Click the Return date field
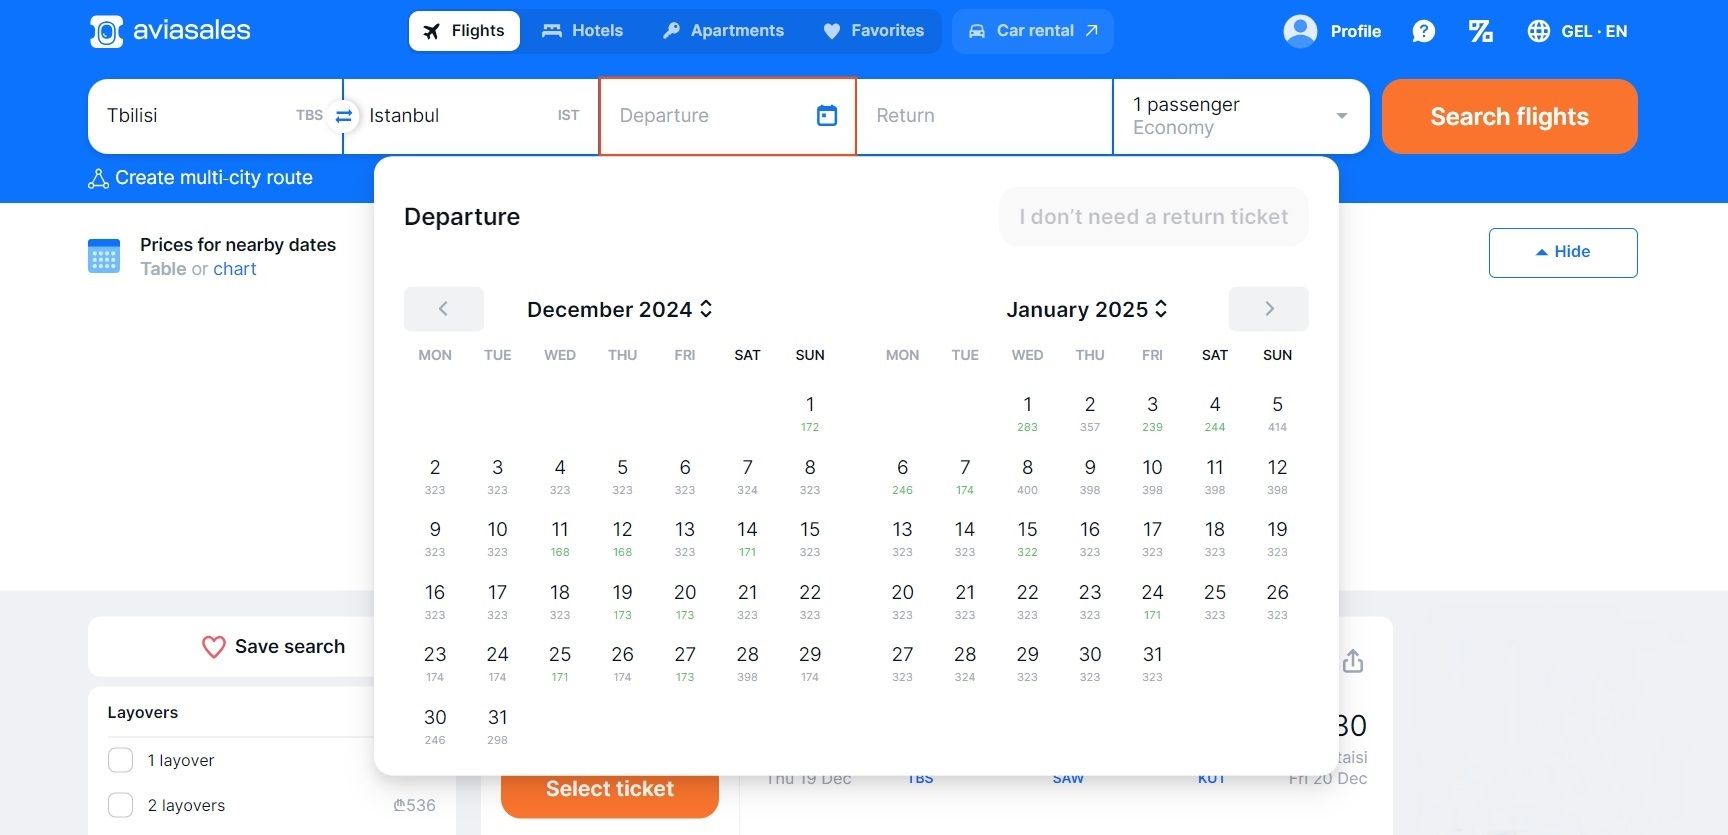This screenshot has height=835, width=1728. [985, 116]
